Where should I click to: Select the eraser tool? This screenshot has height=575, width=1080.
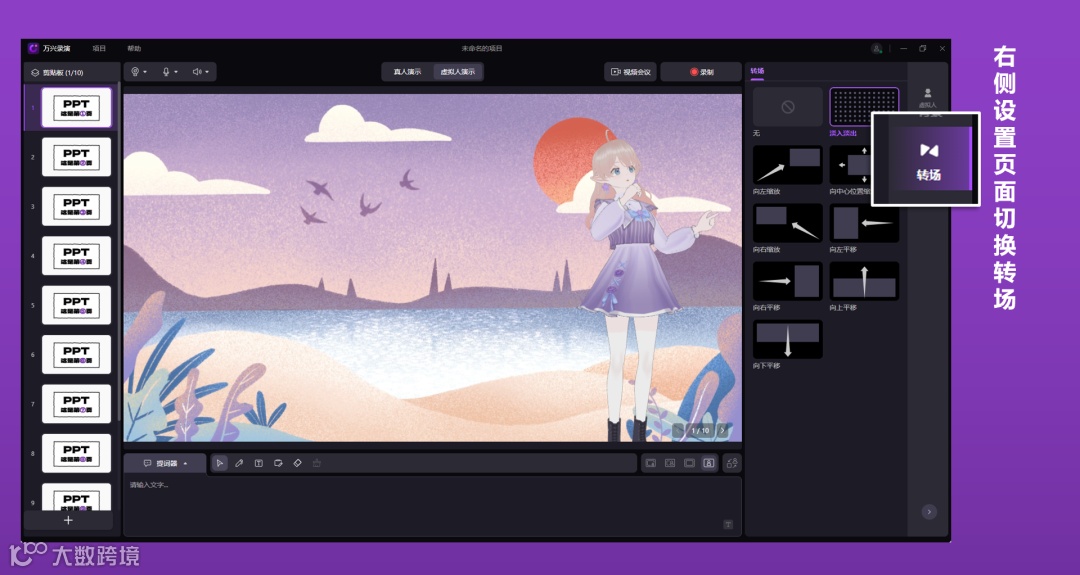coord(298,463)
